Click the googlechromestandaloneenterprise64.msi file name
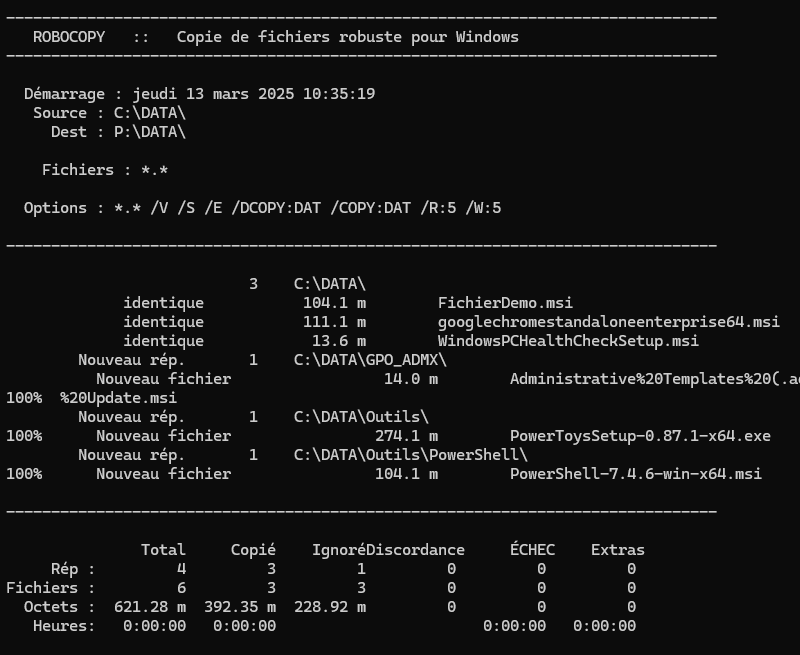The height and width of the screenshot is (655, 800). [x=608, y=322]
